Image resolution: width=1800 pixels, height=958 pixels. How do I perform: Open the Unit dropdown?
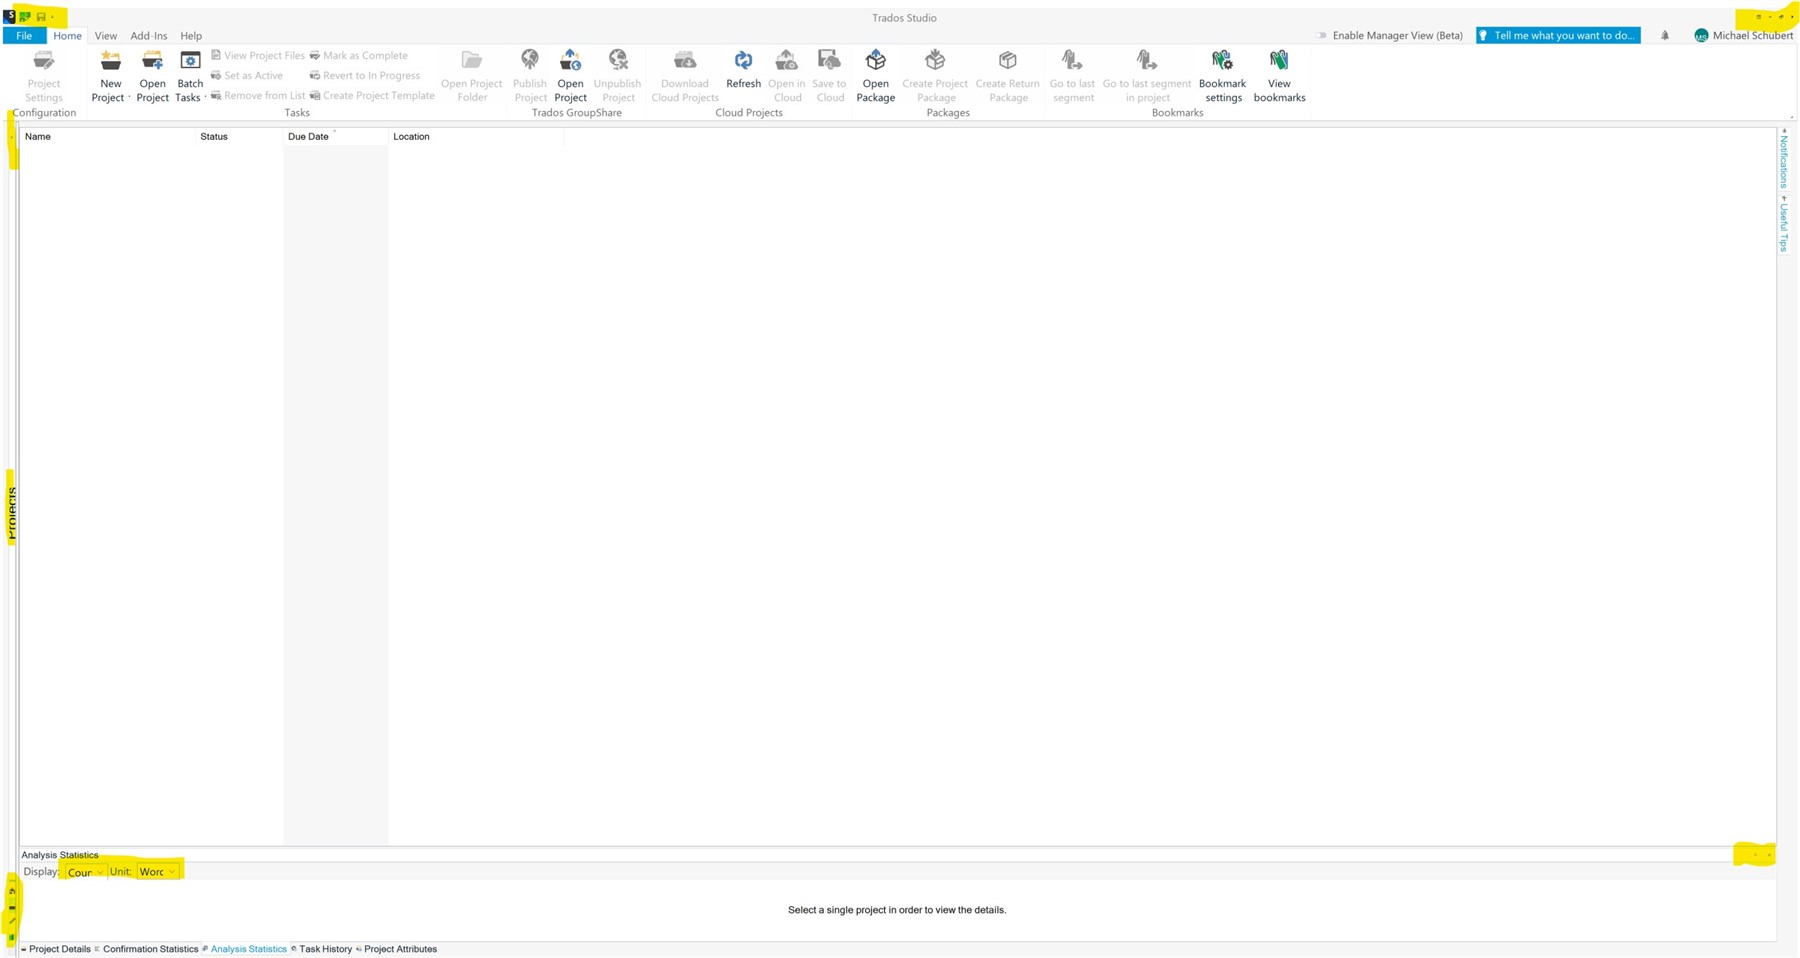tap(157, 872)
